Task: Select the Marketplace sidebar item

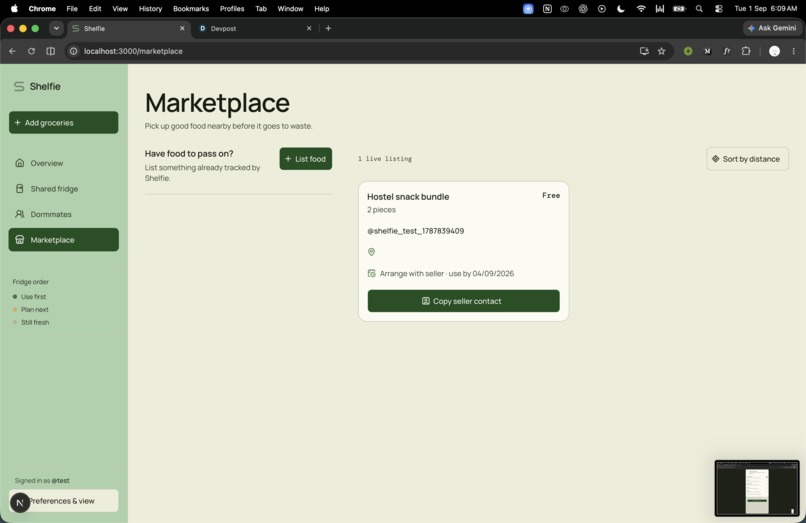Action: pyautogui.click(x=64, y=240)
